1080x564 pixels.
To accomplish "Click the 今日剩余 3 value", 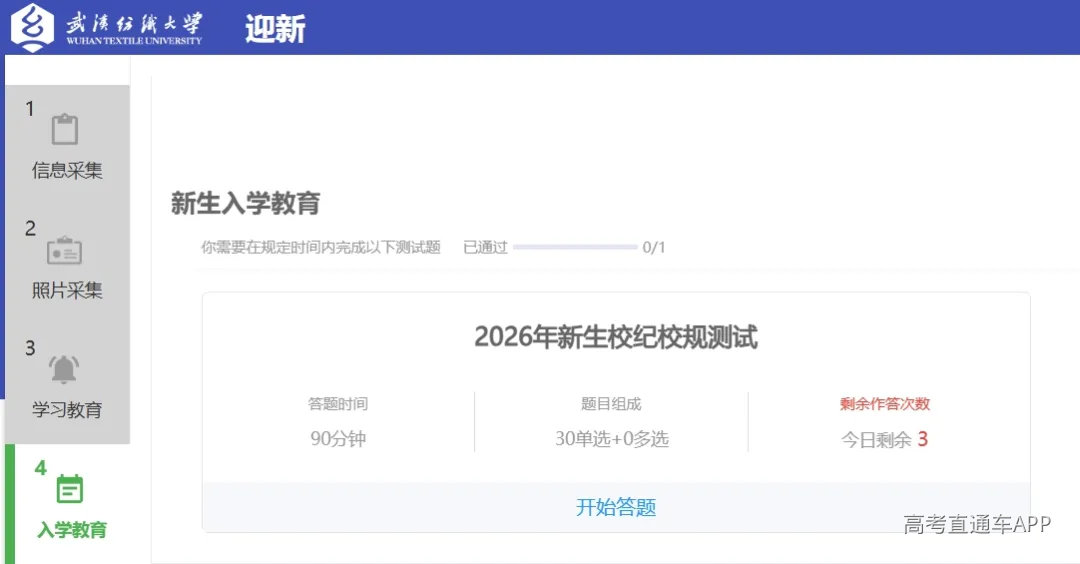I will click(884, 439).
